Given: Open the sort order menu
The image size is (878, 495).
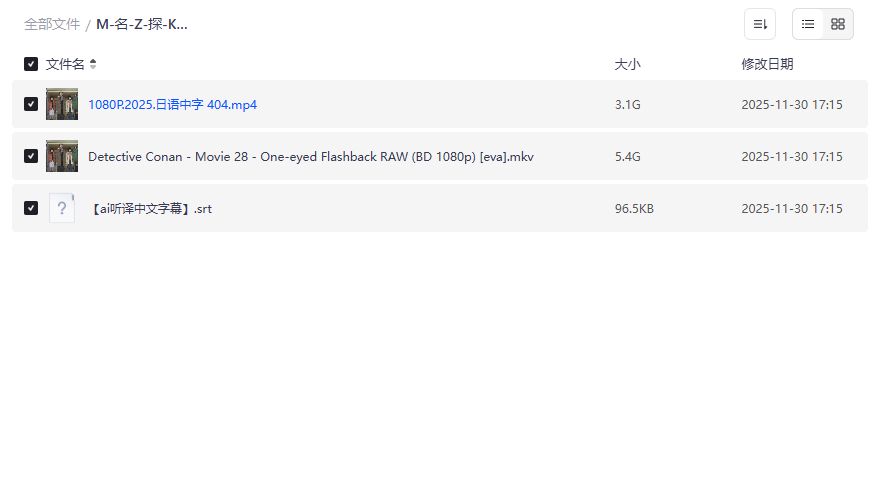Looking at the screenshot, I should click(760, 24).
